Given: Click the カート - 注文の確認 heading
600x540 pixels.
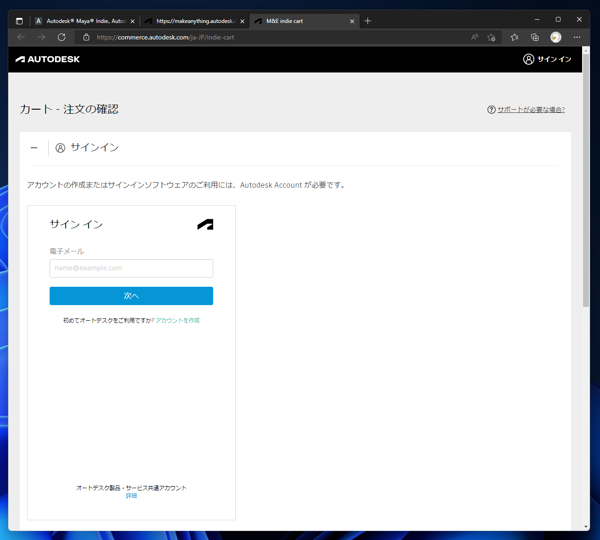Looking at the screenshot, I should tap(69, 109).
